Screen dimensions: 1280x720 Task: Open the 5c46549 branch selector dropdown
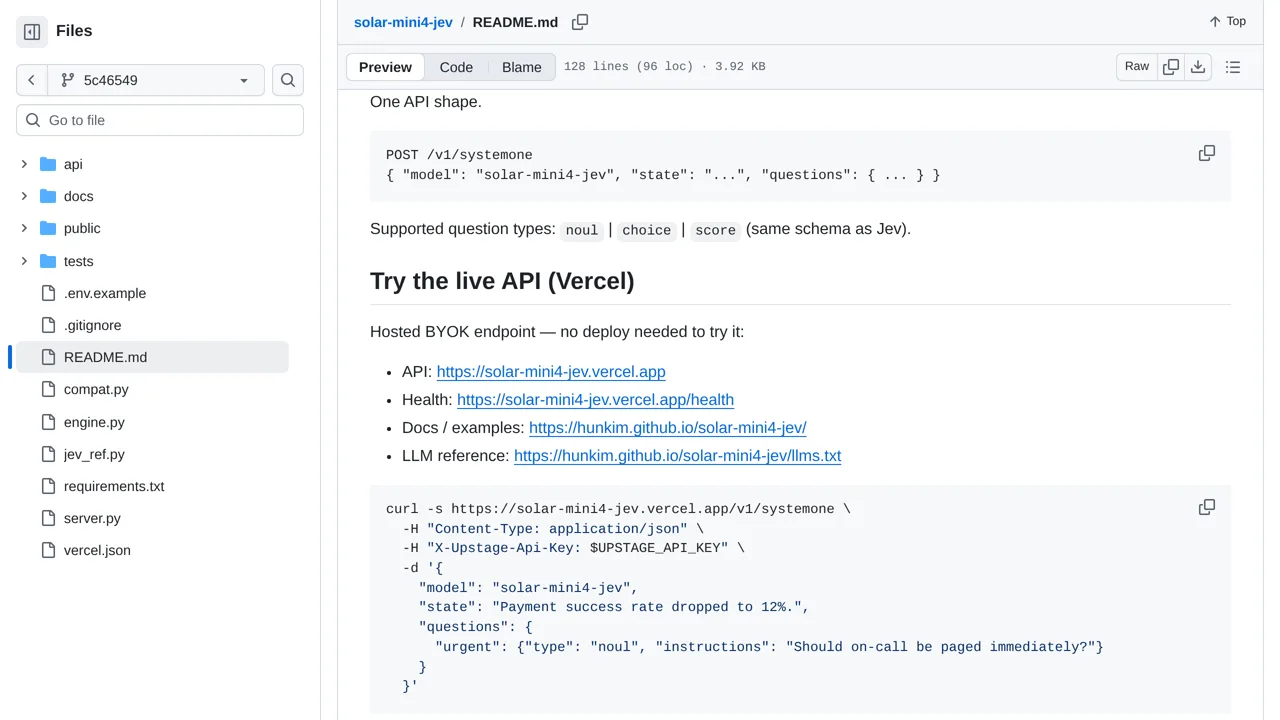click(x=155, y=80)
